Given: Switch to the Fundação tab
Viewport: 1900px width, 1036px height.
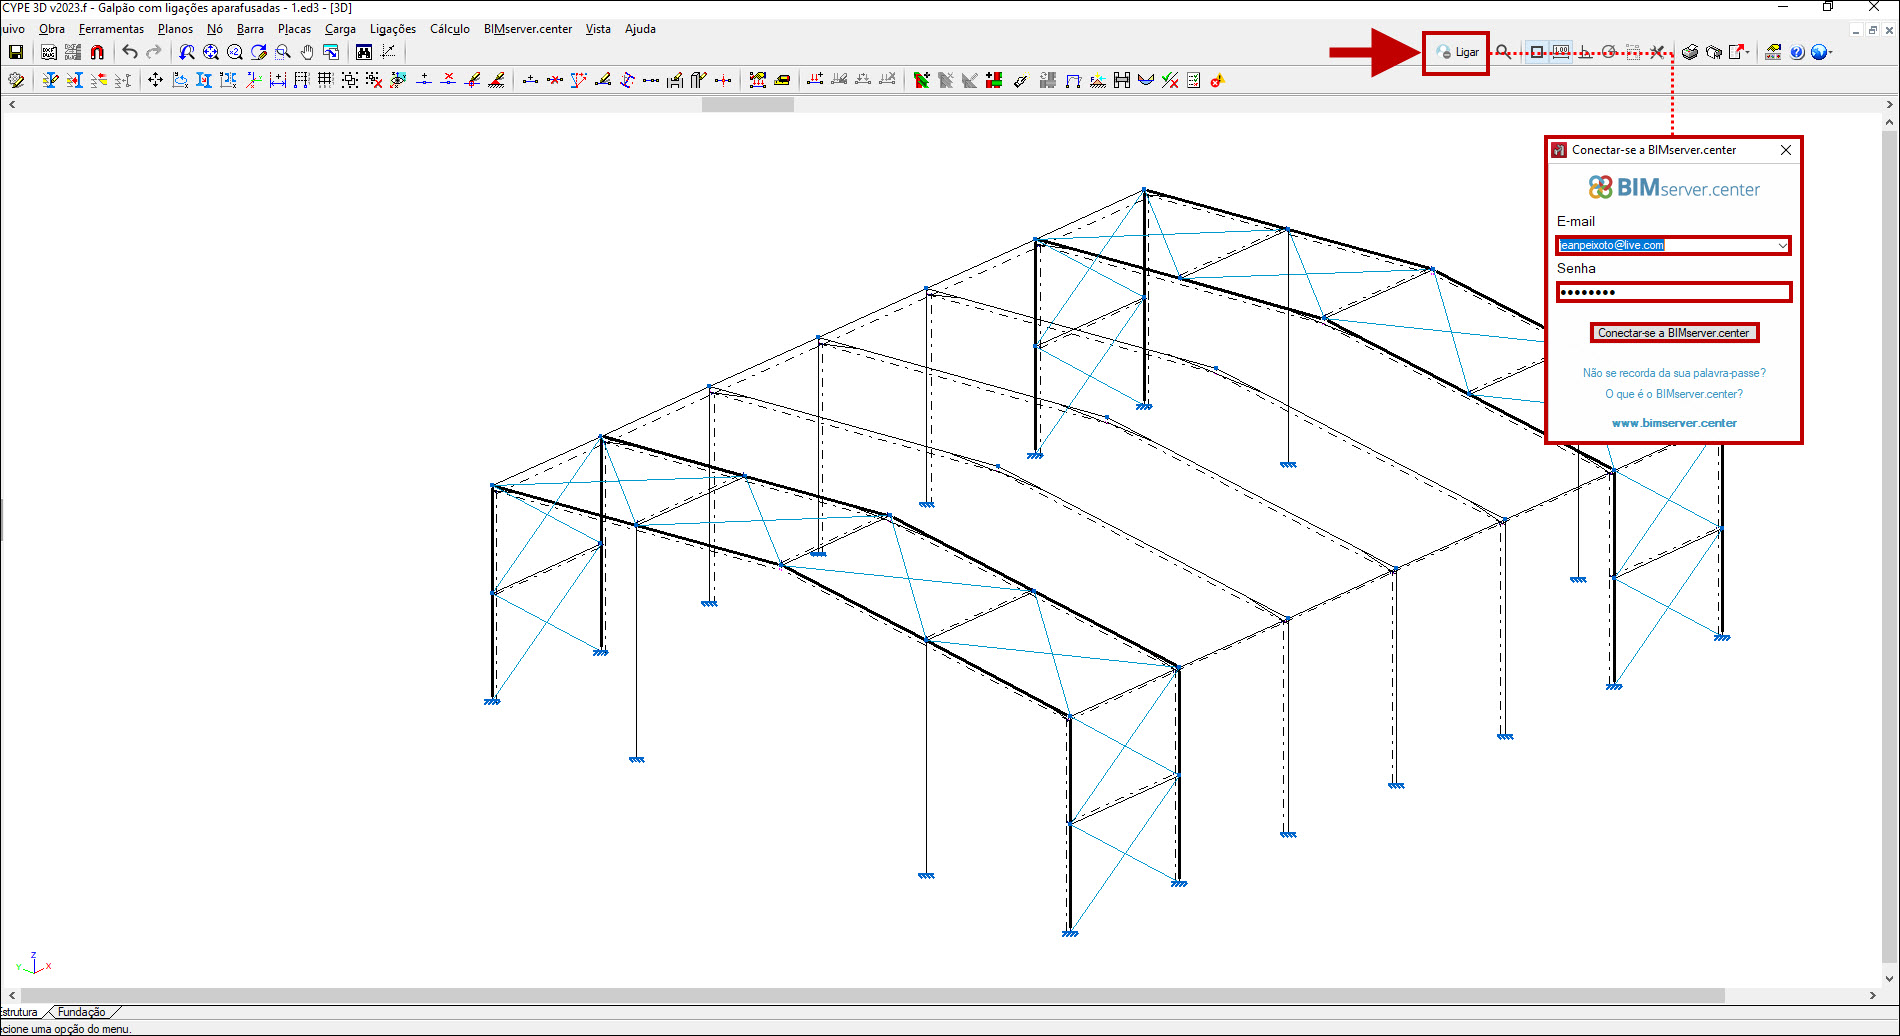Looking at the screenshot, I should 82,1012.
